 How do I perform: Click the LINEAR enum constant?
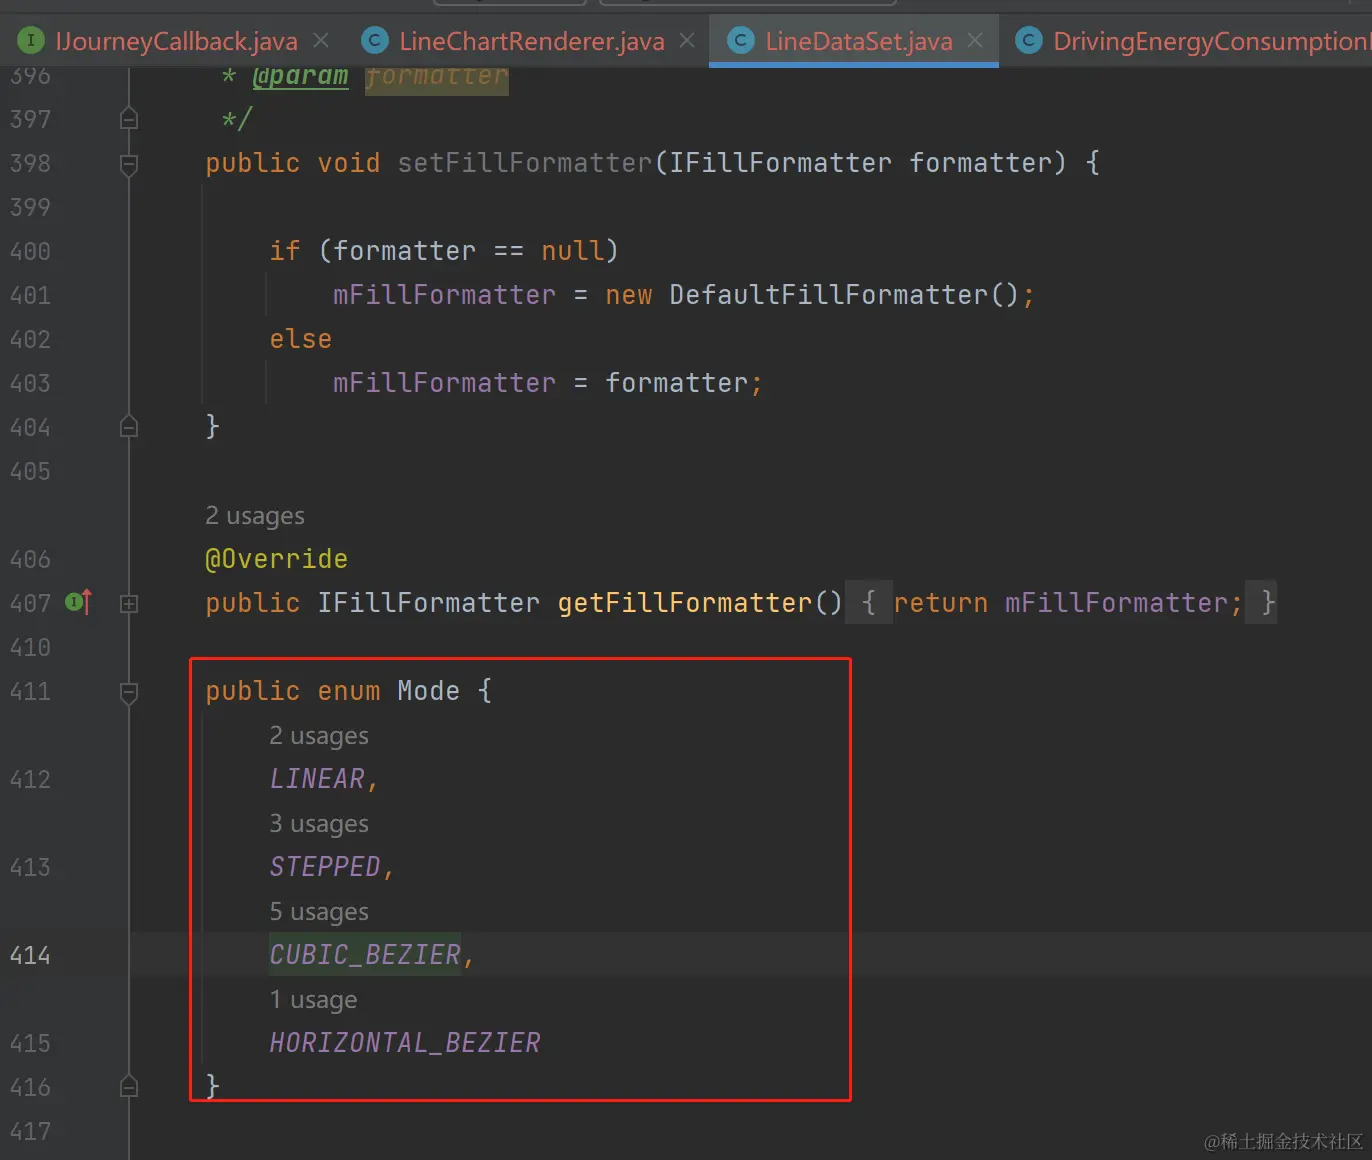point(317,779)
